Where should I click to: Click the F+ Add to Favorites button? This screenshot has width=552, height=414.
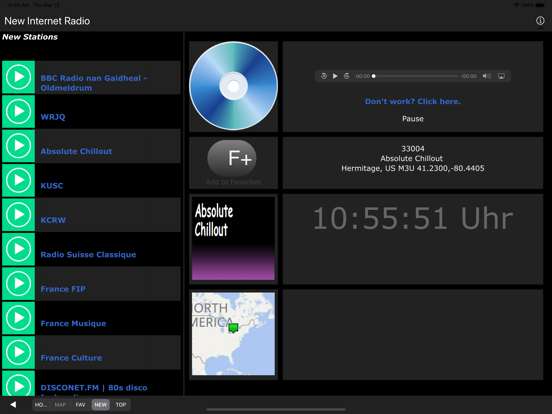pyautogui.click(x=232, y=158)
